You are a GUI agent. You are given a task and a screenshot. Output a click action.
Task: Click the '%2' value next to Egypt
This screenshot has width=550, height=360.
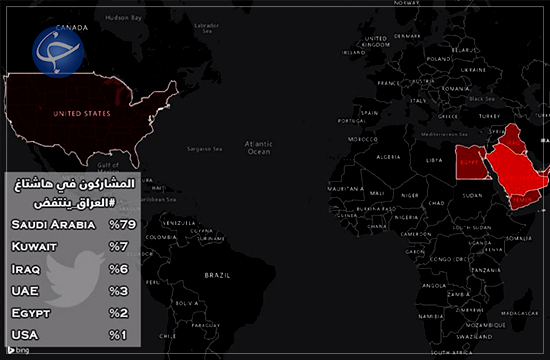pyautogui.click(x=119, y=313)
